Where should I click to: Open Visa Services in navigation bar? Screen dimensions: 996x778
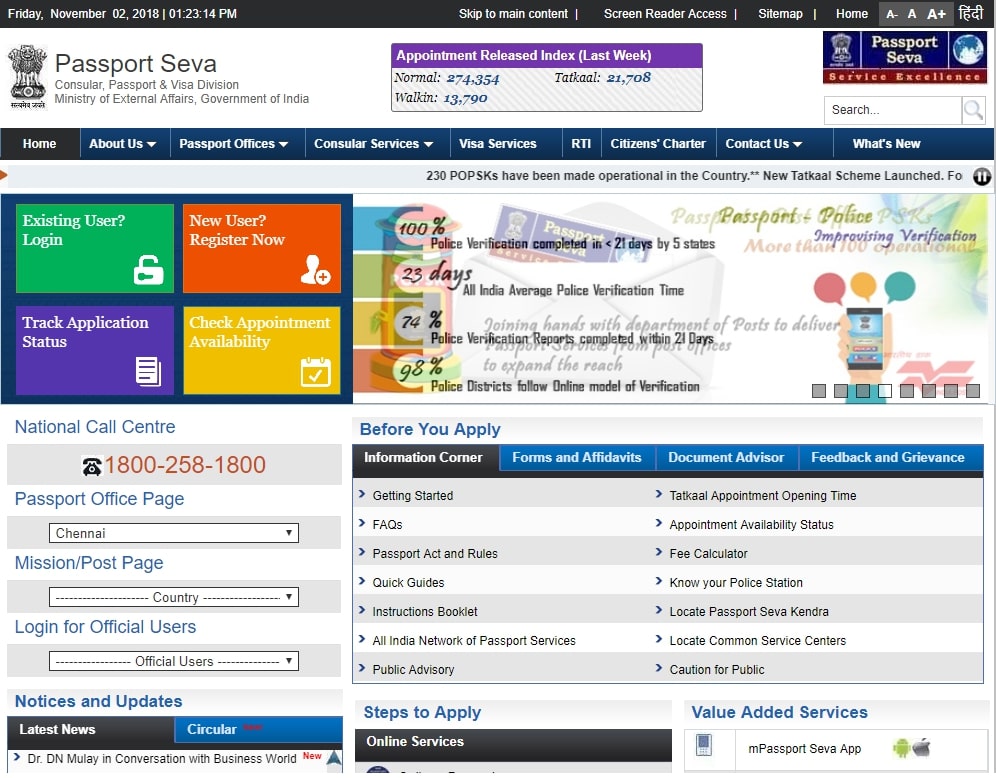click(498, 144)
